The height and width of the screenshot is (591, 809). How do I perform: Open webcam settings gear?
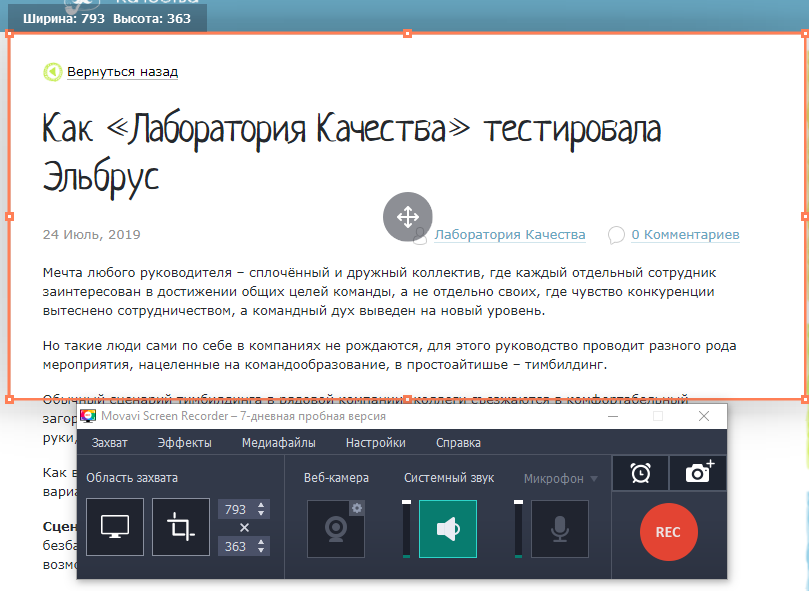[x=357, y=508]
